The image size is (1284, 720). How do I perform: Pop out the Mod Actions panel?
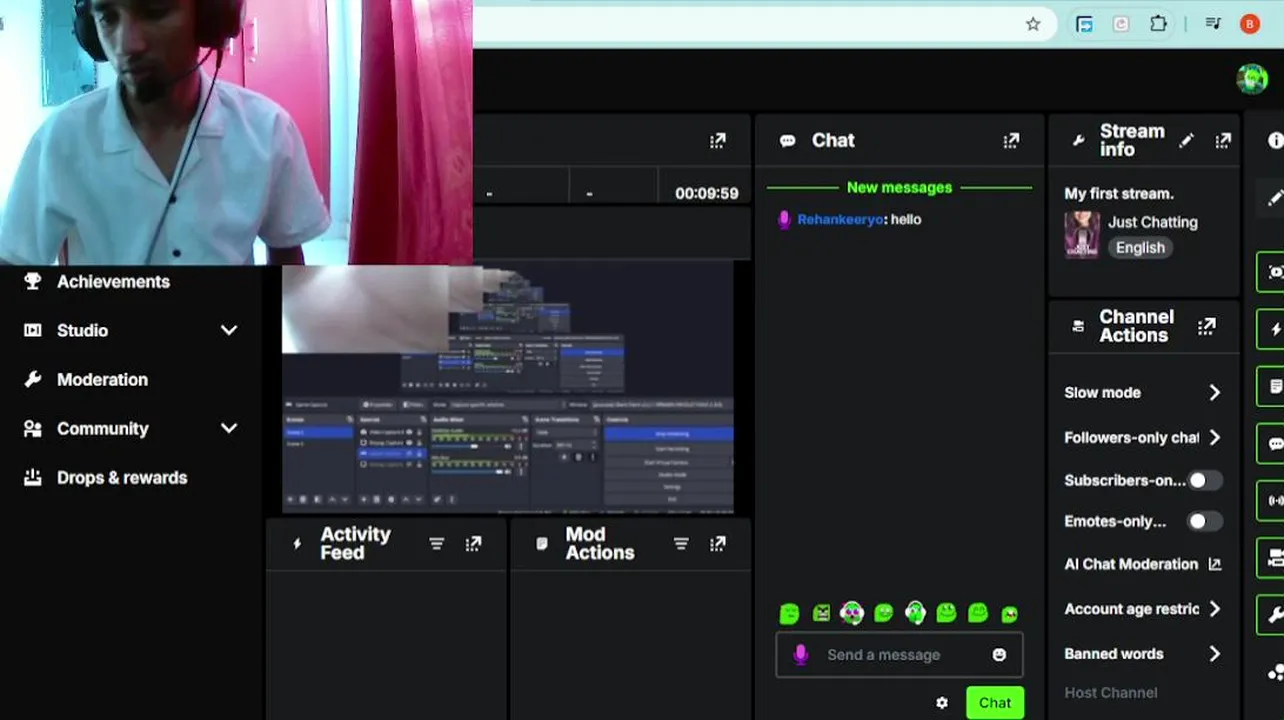coord(717,544)
